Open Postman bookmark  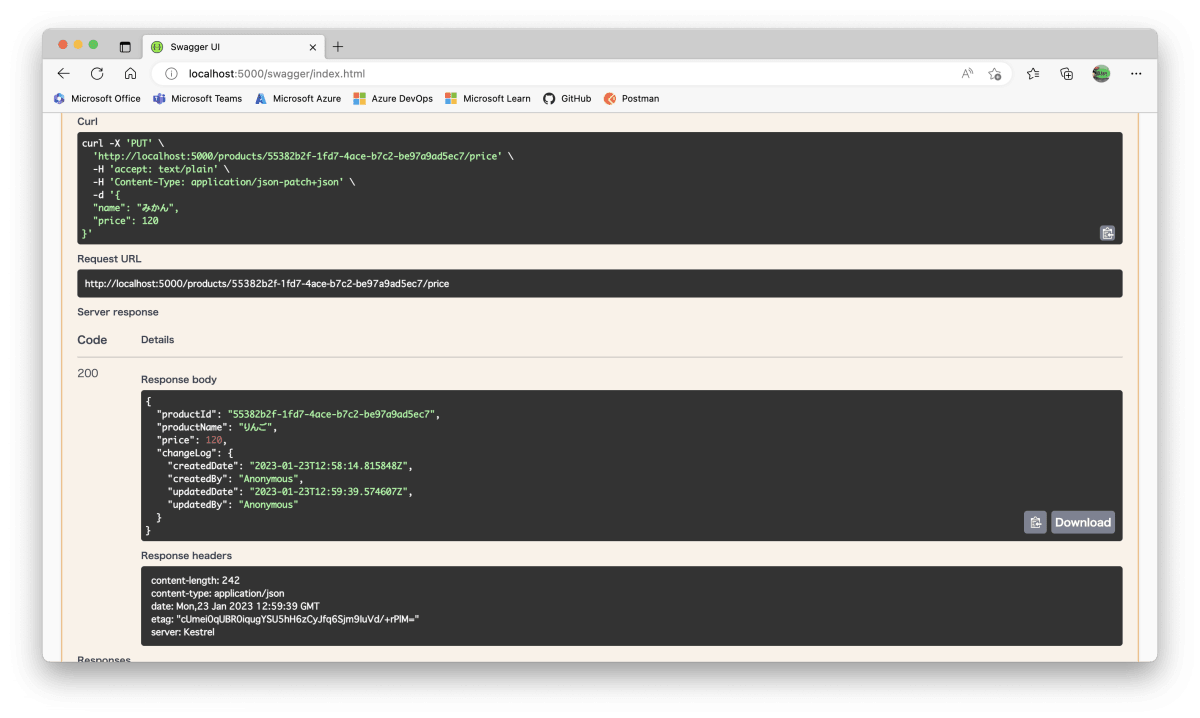coord(632,99)
